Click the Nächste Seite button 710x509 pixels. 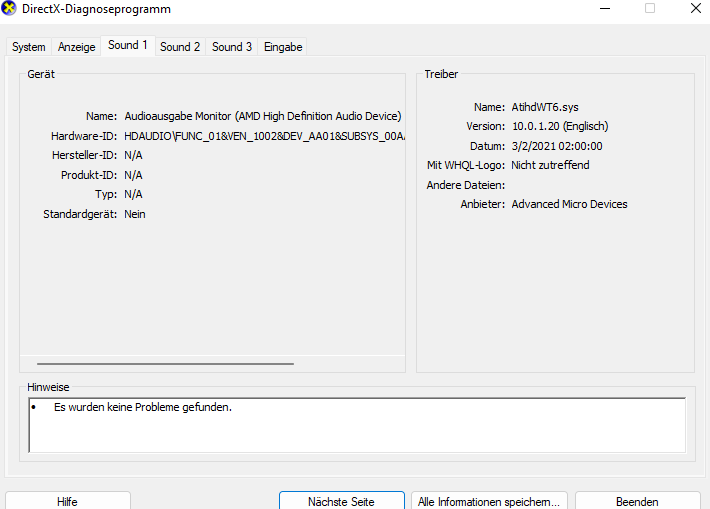pos(341,501)
